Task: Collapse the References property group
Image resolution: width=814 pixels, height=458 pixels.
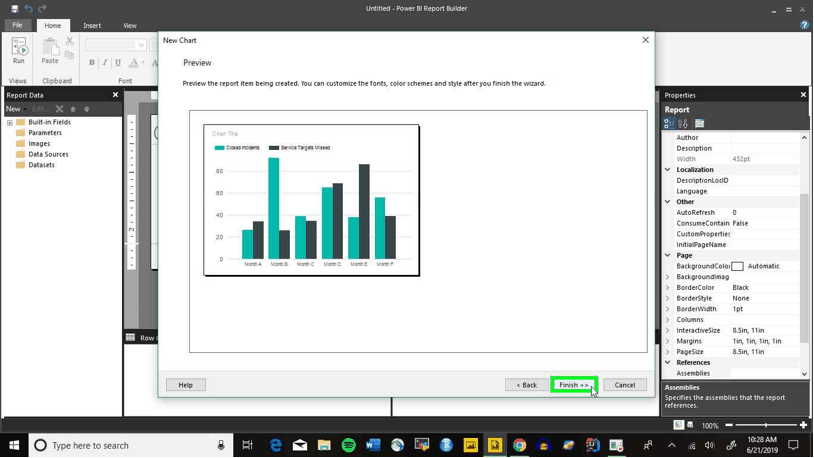Action: (668, 362)
